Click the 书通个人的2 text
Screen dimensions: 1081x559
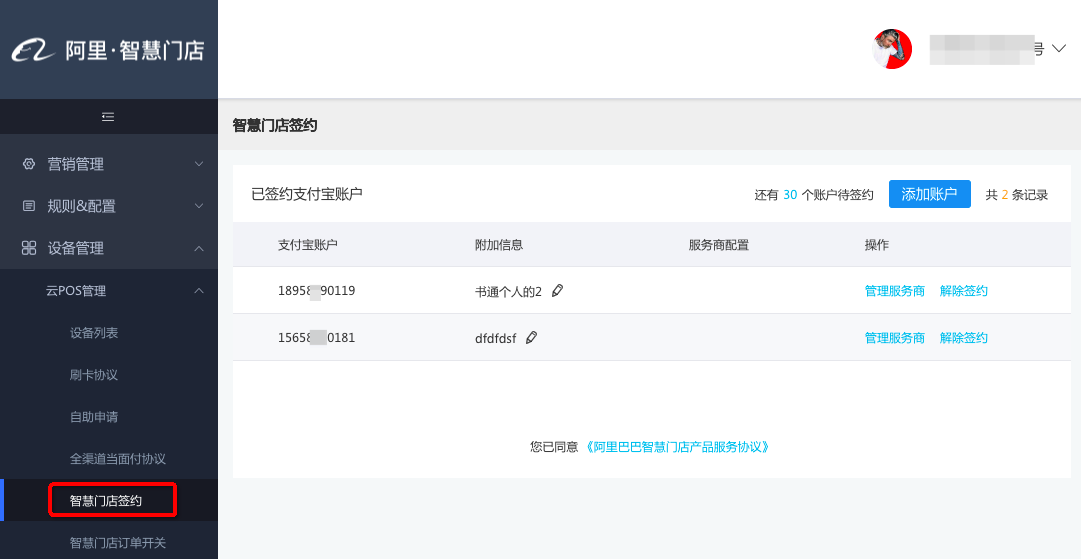(x=509, y=292)
